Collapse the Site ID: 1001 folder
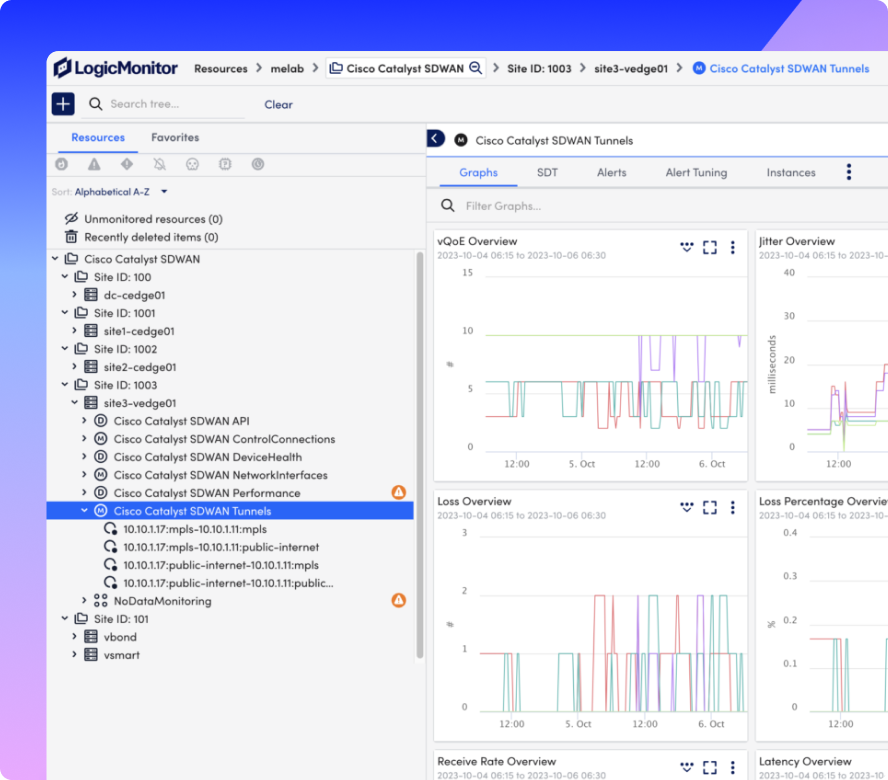The image size is (888, 780). pyautogui.click(x=65, y=313)
